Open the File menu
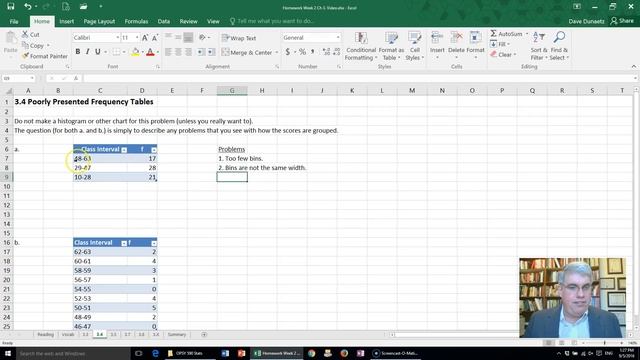 [14, 21]
